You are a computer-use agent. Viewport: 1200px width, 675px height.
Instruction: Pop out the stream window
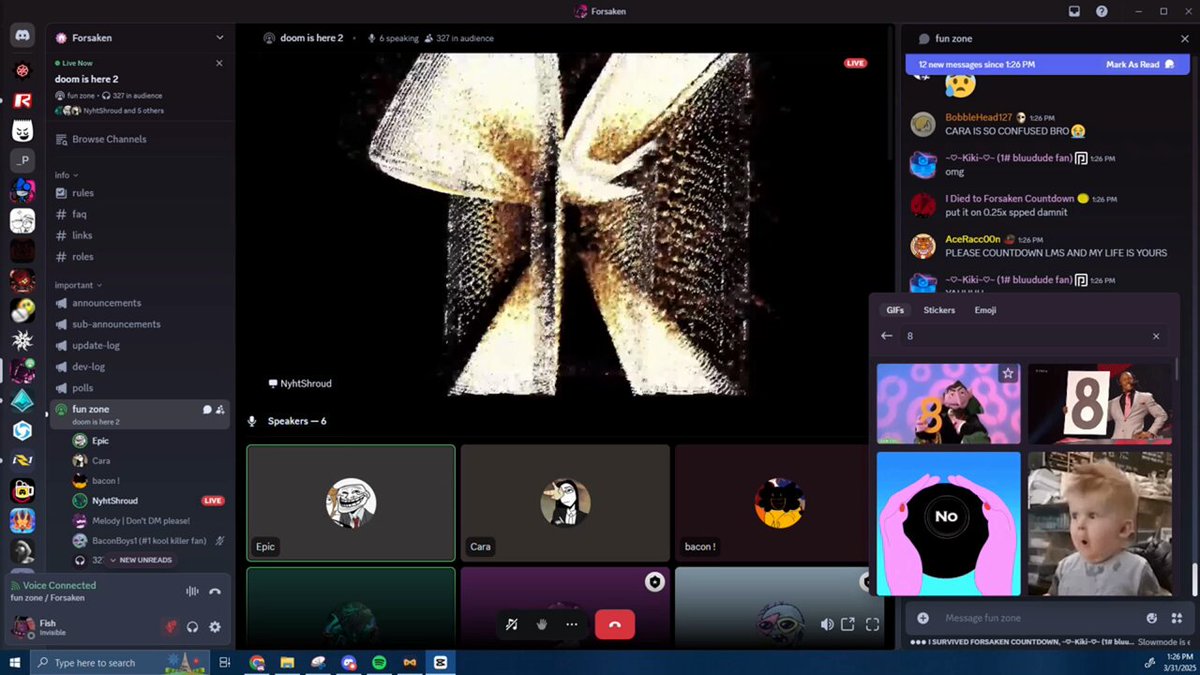848,624
